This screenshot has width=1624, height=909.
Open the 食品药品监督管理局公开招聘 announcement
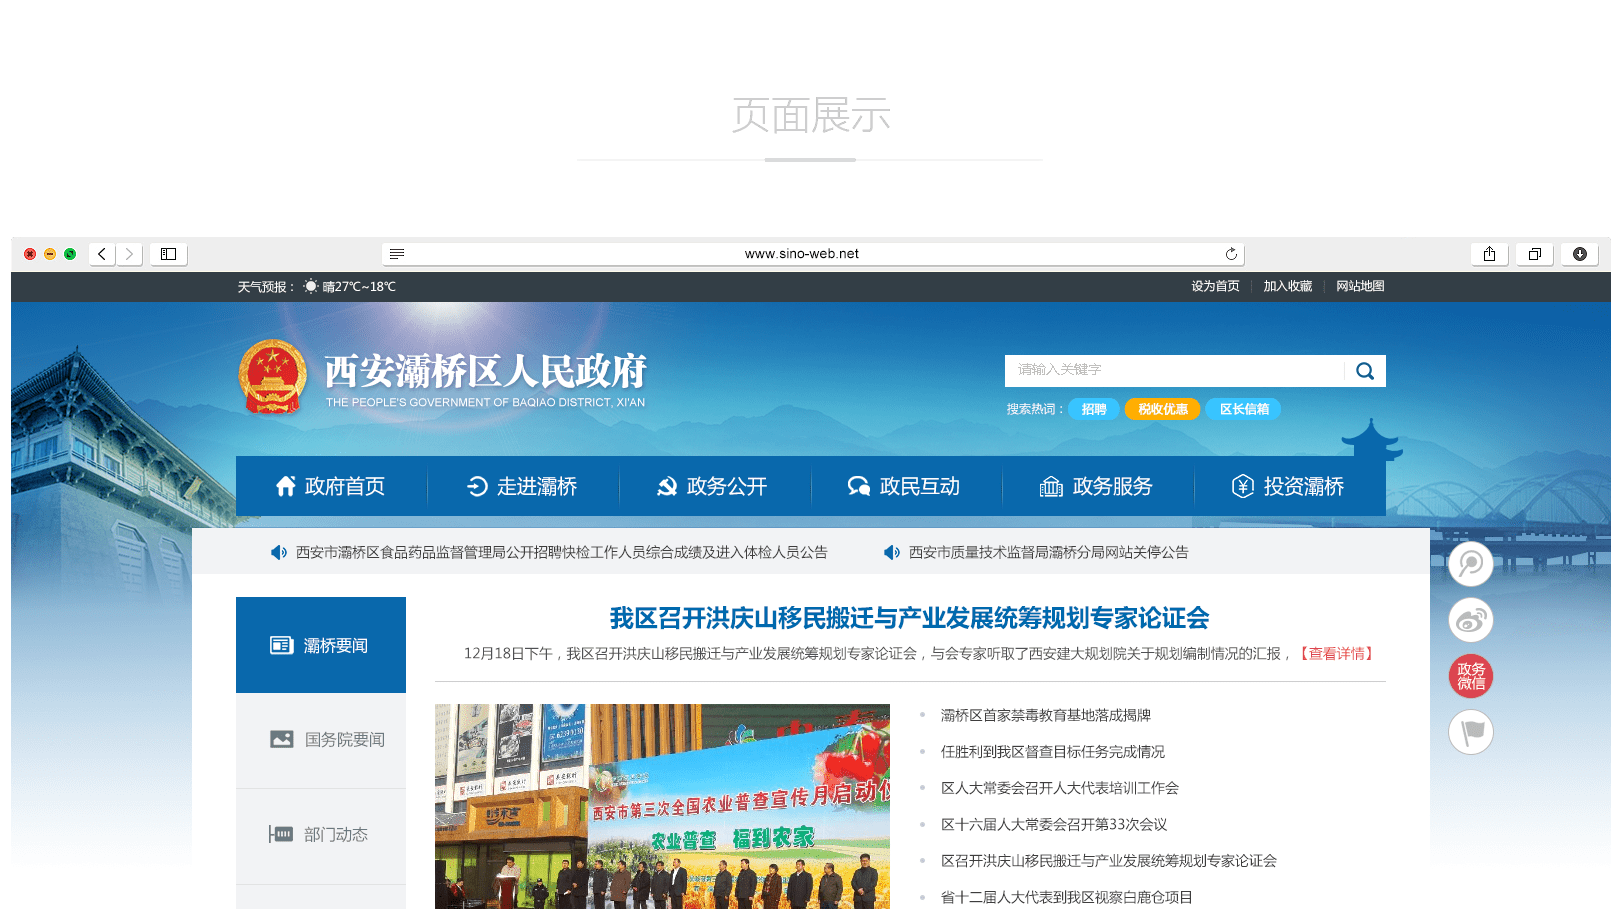coord(562,552)
